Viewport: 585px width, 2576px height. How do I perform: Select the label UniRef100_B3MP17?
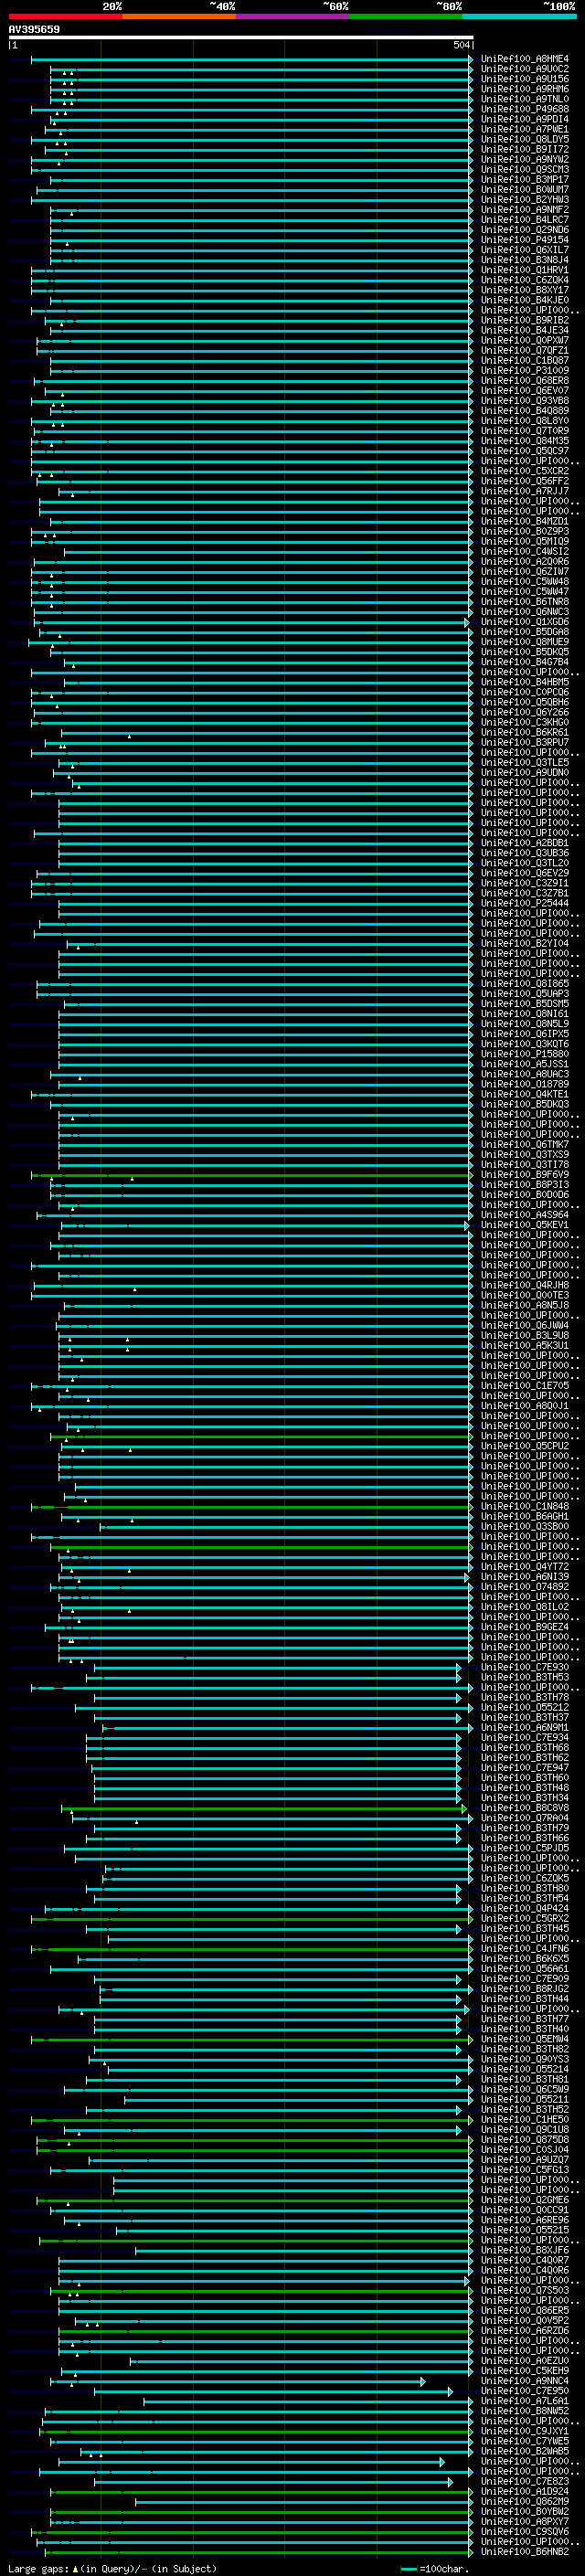pyautogui.click(x=525, y=180)
